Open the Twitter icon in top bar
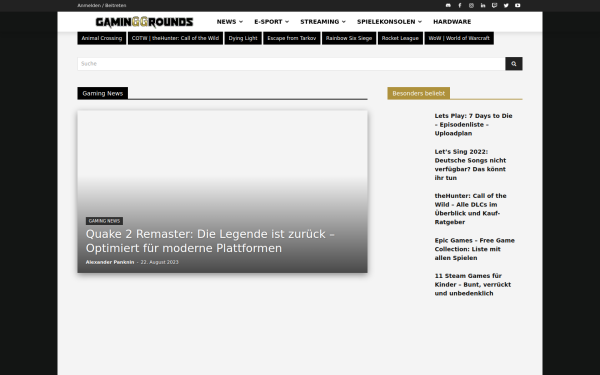The width and height of the screenshot is (600, 375). click(506, 5)
